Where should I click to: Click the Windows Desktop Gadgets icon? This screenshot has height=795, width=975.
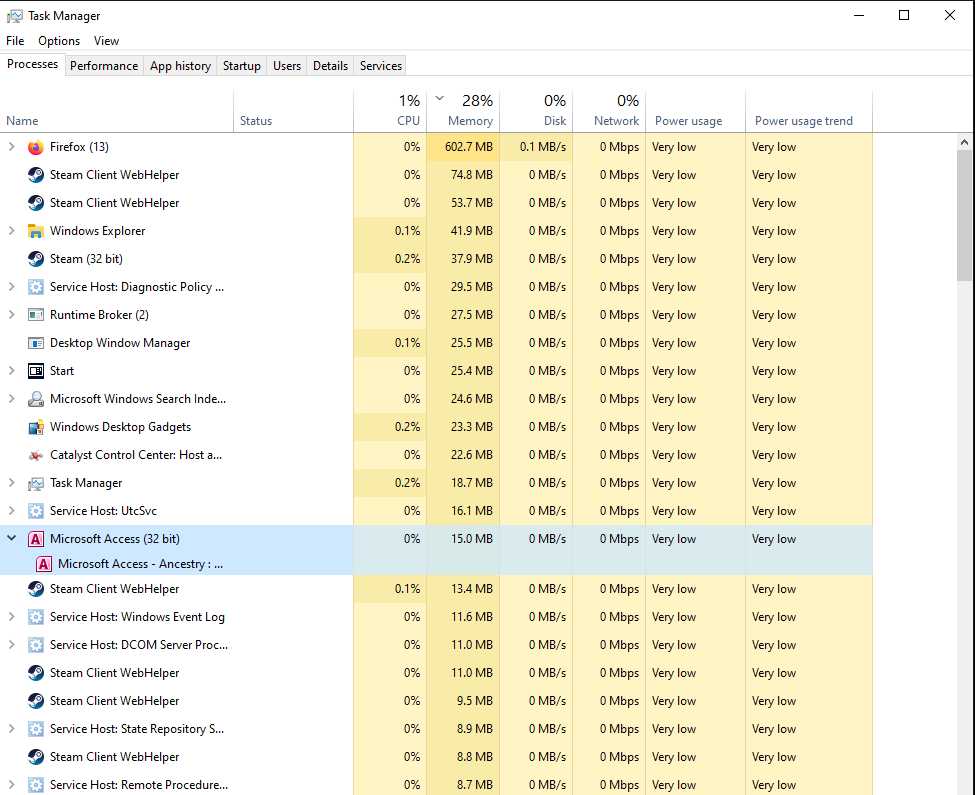tap(35, 427)
